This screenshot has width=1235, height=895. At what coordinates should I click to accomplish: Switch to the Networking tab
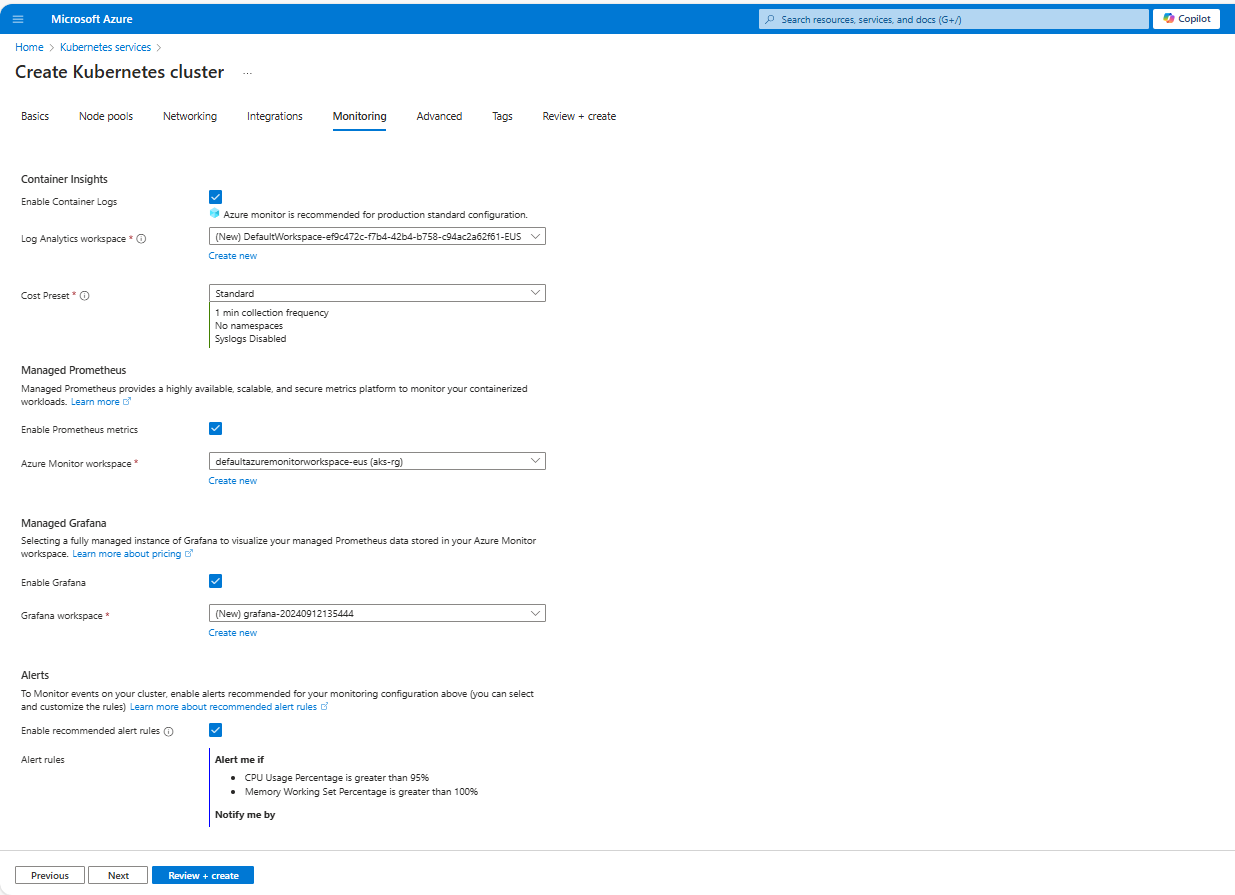tap(190, 116)
